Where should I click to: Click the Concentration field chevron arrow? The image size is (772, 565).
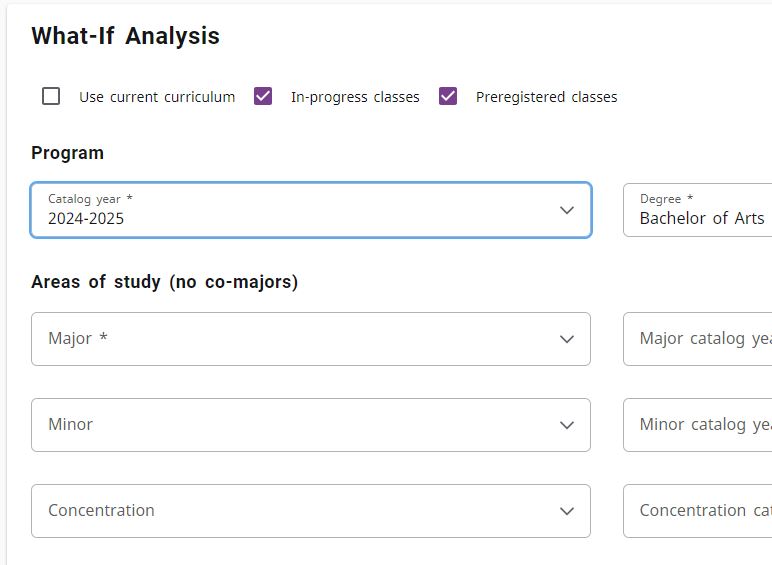coord(567,511)
